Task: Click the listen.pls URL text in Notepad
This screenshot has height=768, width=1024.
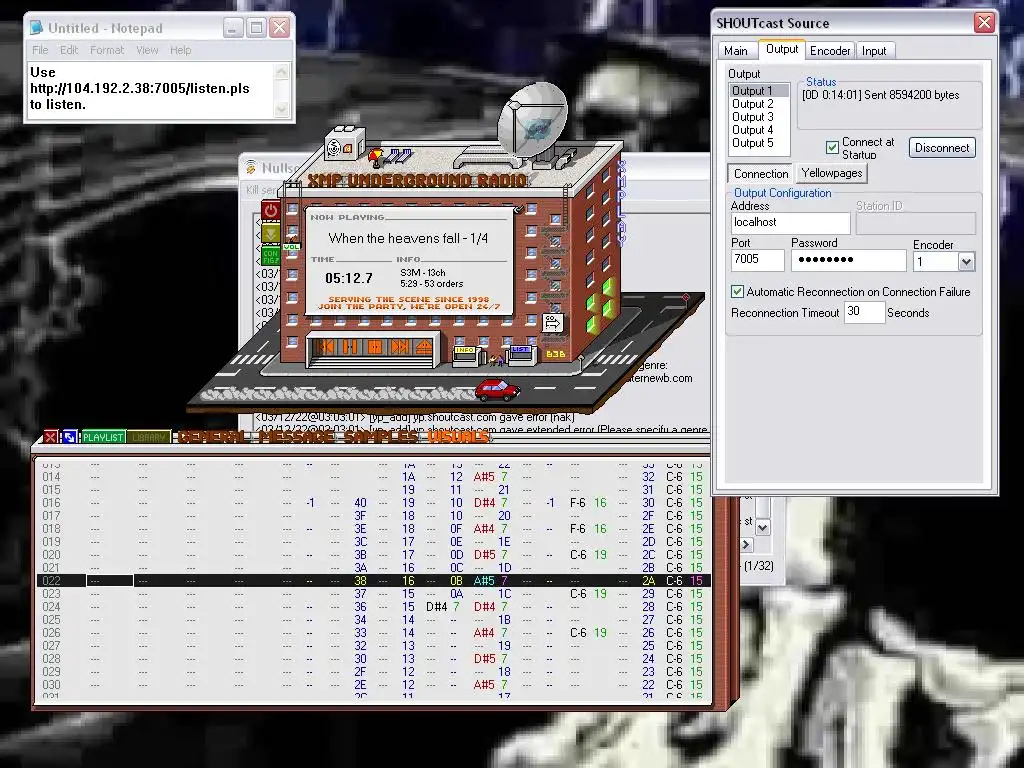Action: coord(140,88)
